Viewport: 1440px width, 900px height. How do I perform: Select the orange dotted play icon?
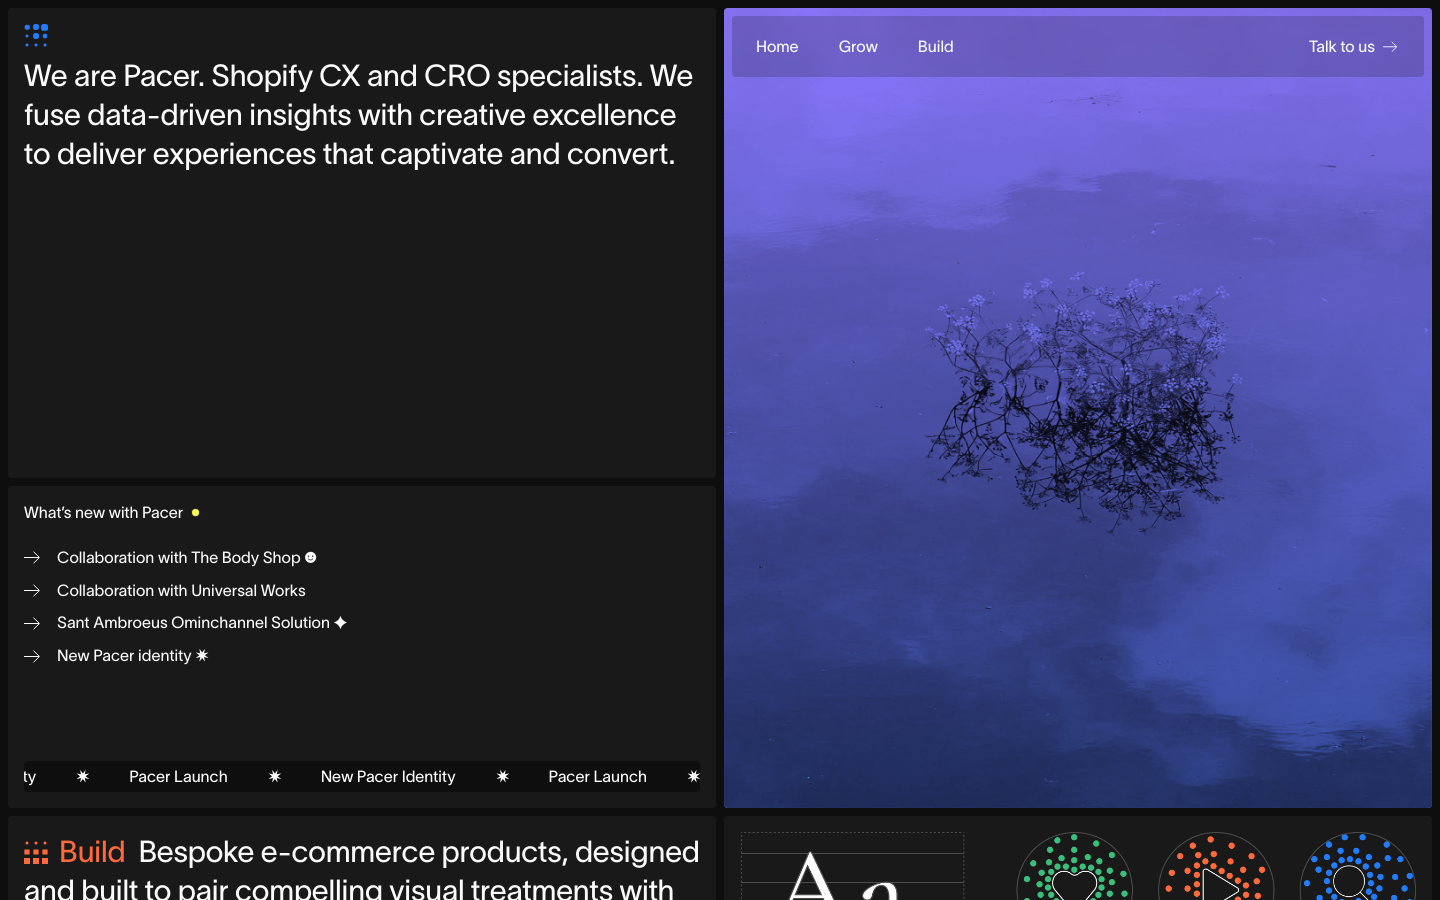(1216, 872)
